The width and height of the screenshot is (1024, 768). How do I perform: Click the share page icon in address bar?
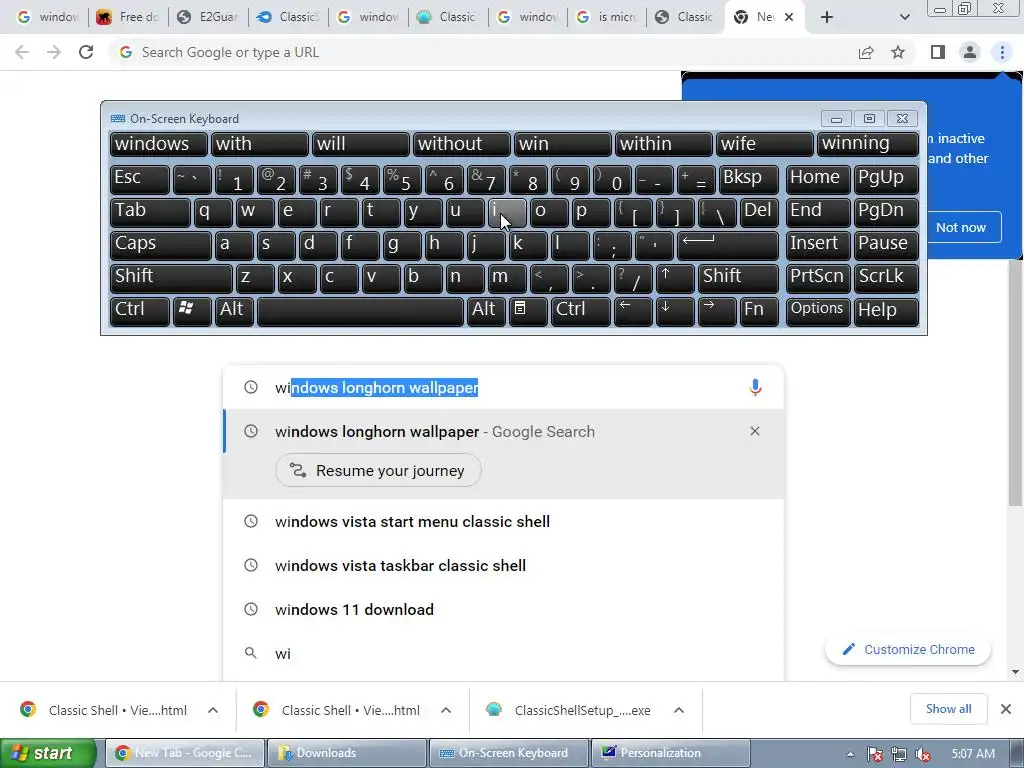(866, 52)
